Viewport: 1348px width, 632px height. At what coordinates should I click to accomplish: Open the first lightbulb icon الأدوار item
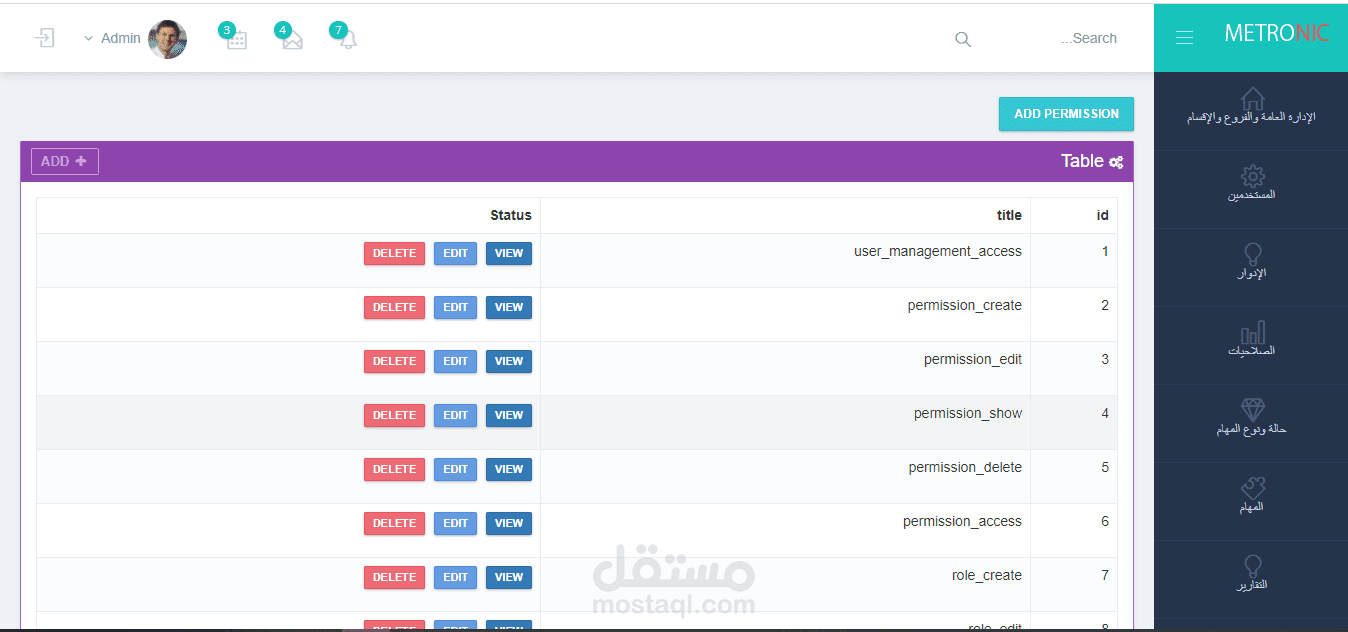[1251, 263]
